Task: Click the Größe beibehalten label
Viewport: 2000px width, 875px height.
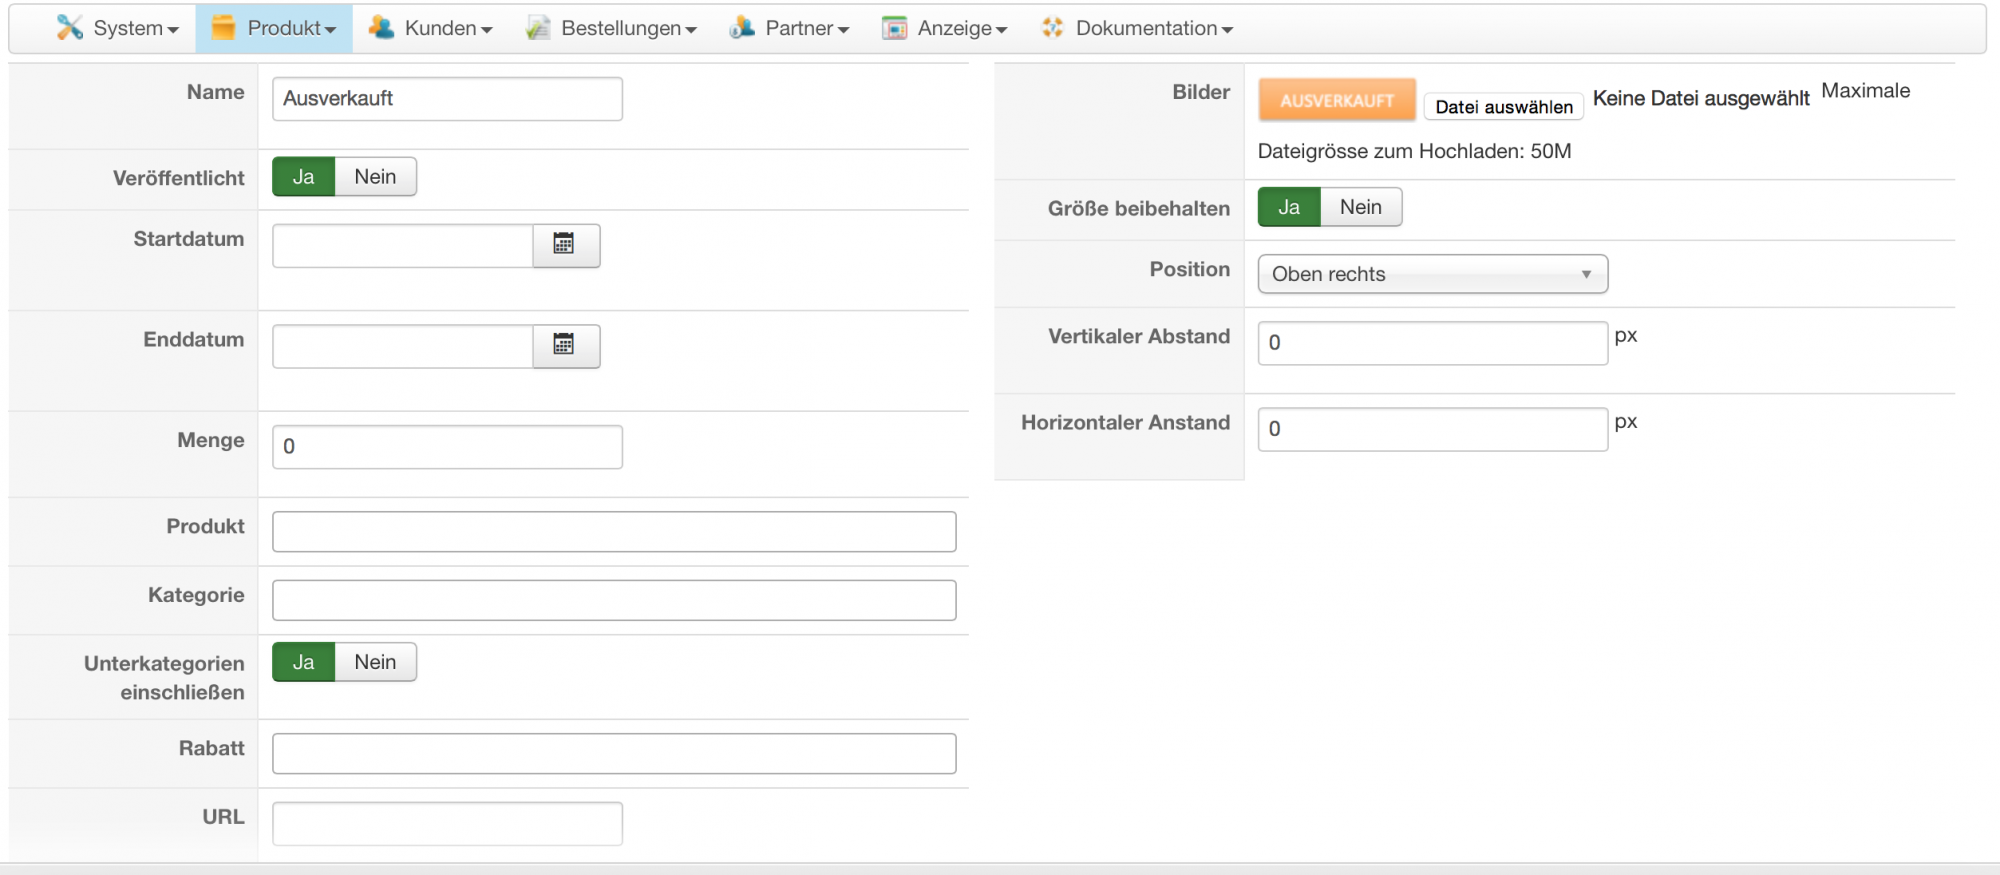Action: click(x=1139, y=208)
